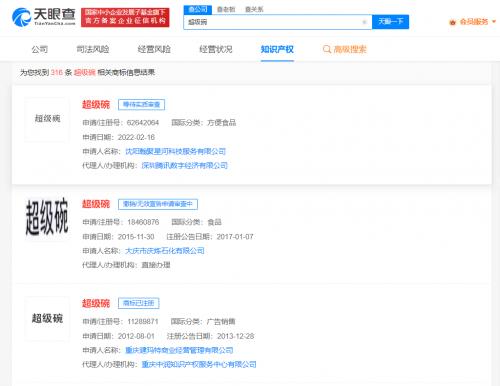
Task: Click application date 2012-08-01
Action: 136,336
